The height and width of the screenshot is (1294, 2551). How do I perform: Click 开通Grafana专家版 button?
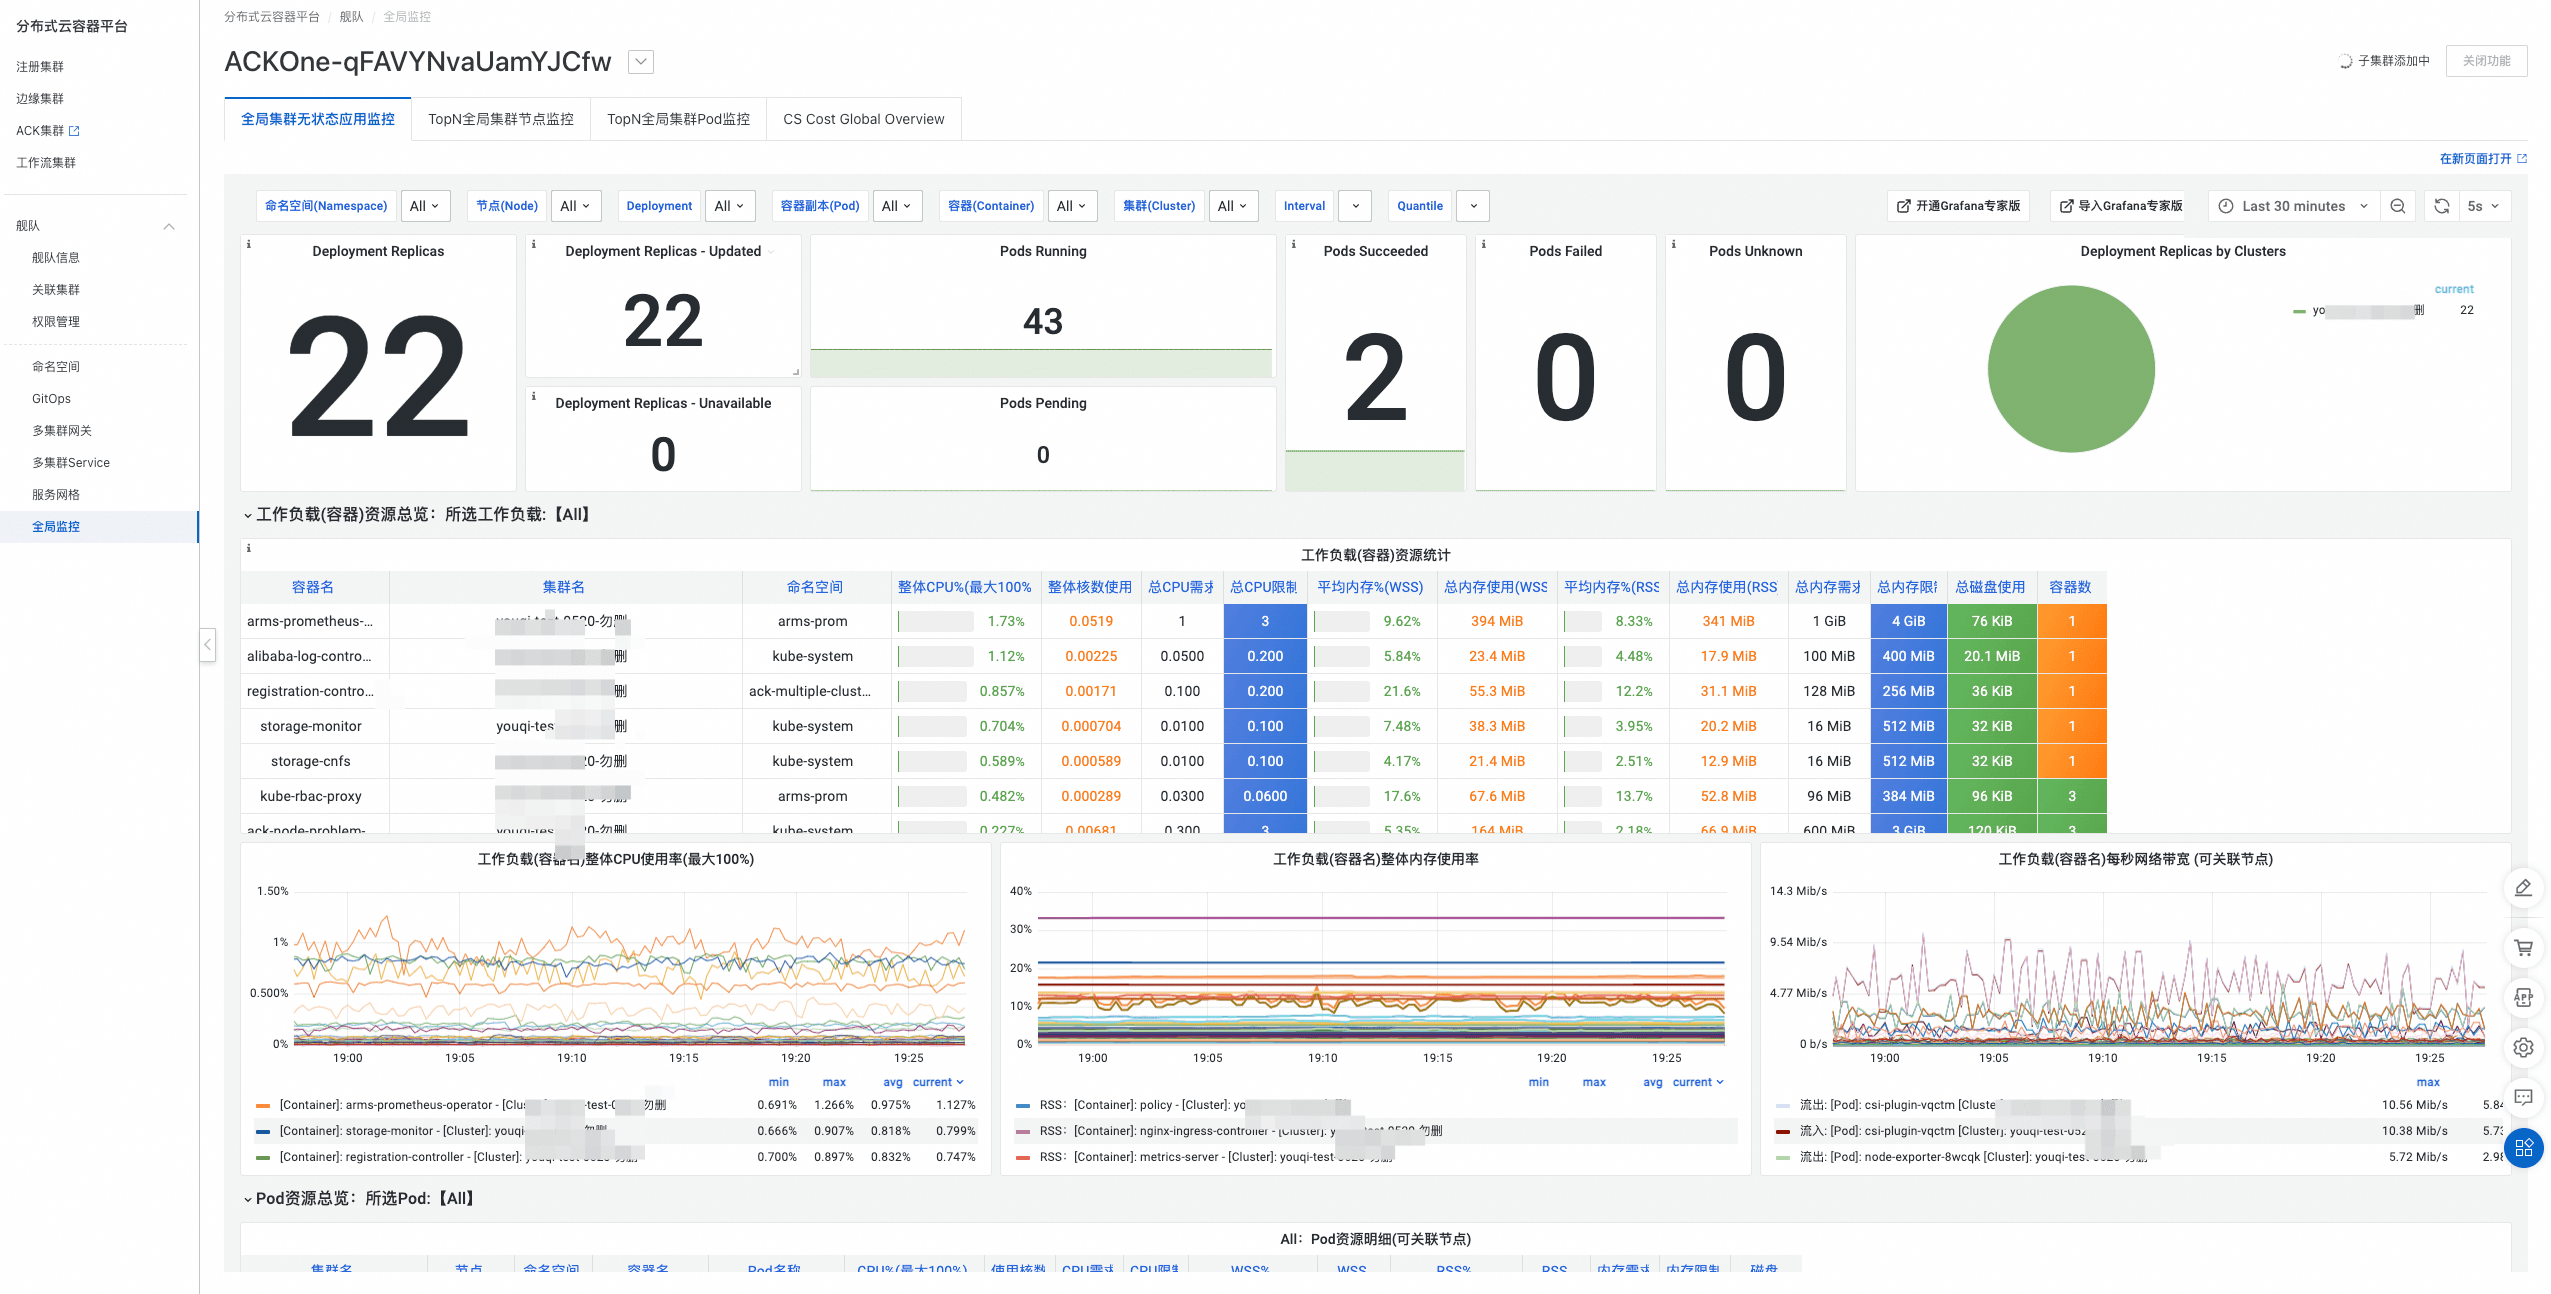pos(1958,206)
